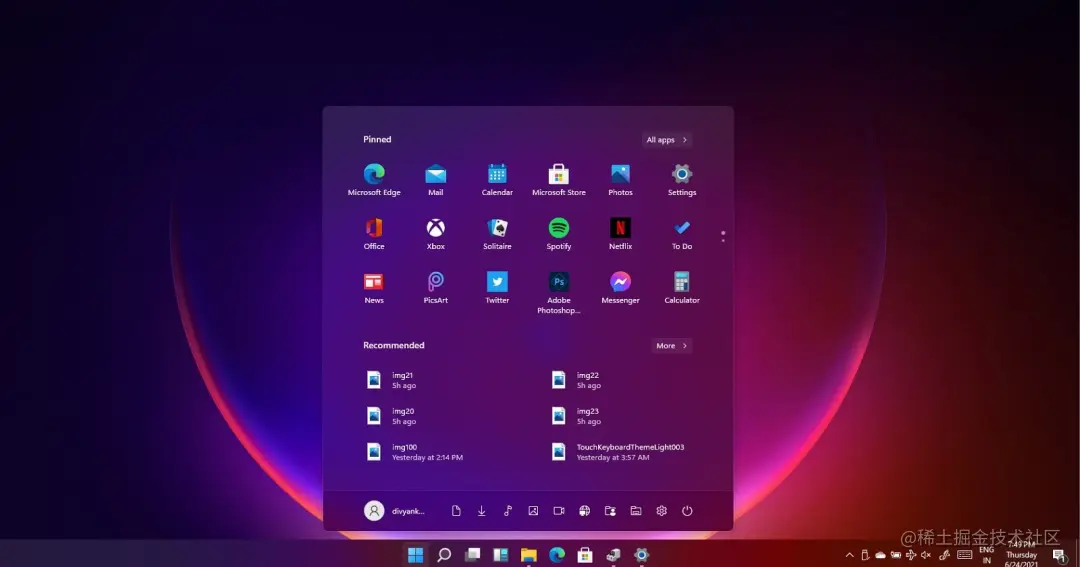Viewport: 1080px width, 567px height.
Task: Launch the pinned Photos app
Action: 620,180
